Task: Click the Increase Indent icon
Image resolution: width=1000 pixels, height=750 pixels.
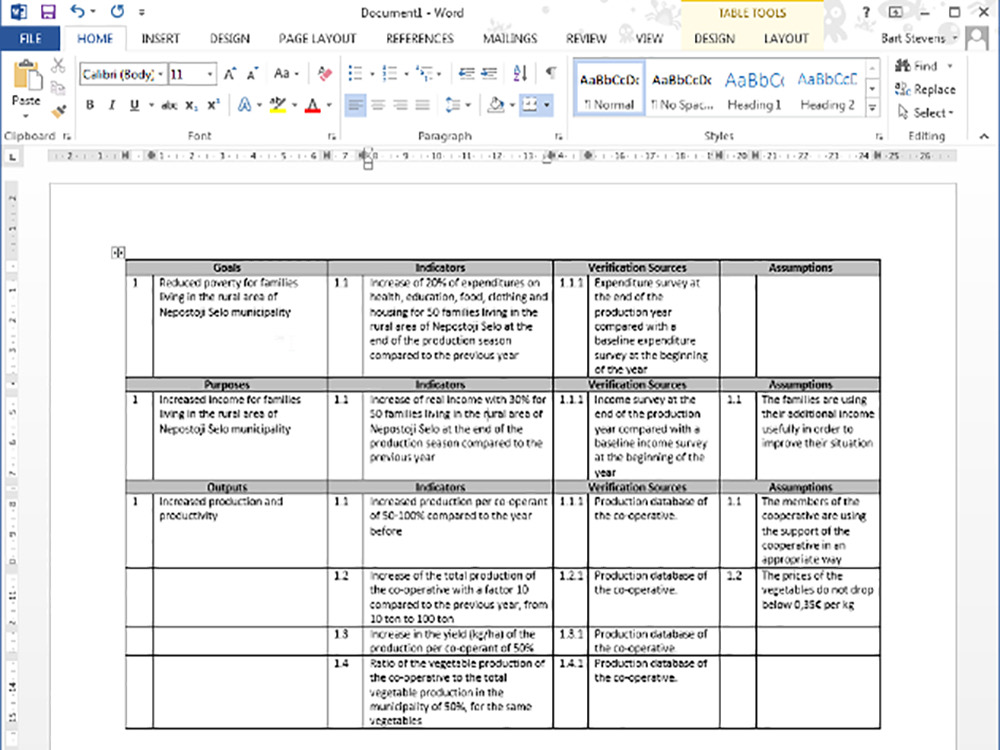Action: [x=489, y=74]
